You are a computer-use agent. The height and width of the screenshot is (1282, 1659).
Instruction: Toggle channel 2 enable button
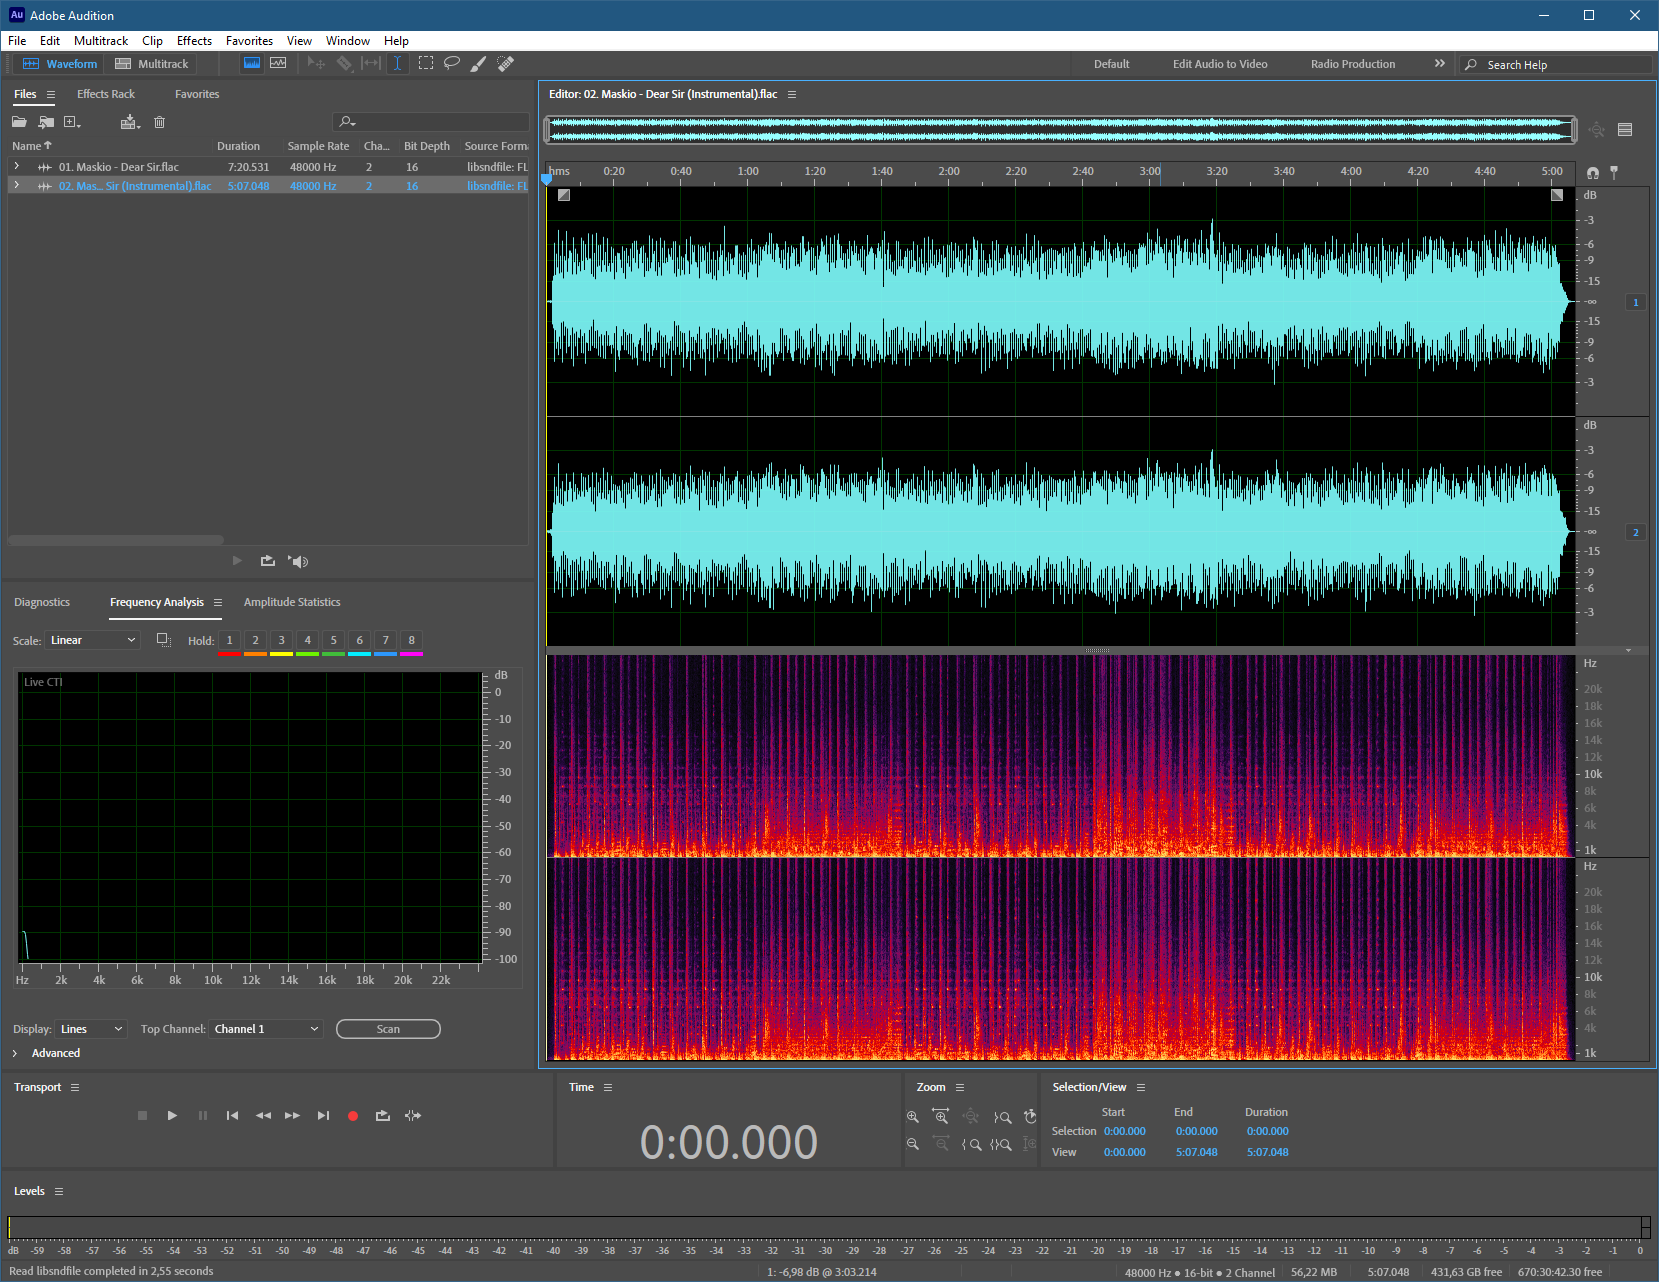pyautogui.click(x=1636, y=532)
